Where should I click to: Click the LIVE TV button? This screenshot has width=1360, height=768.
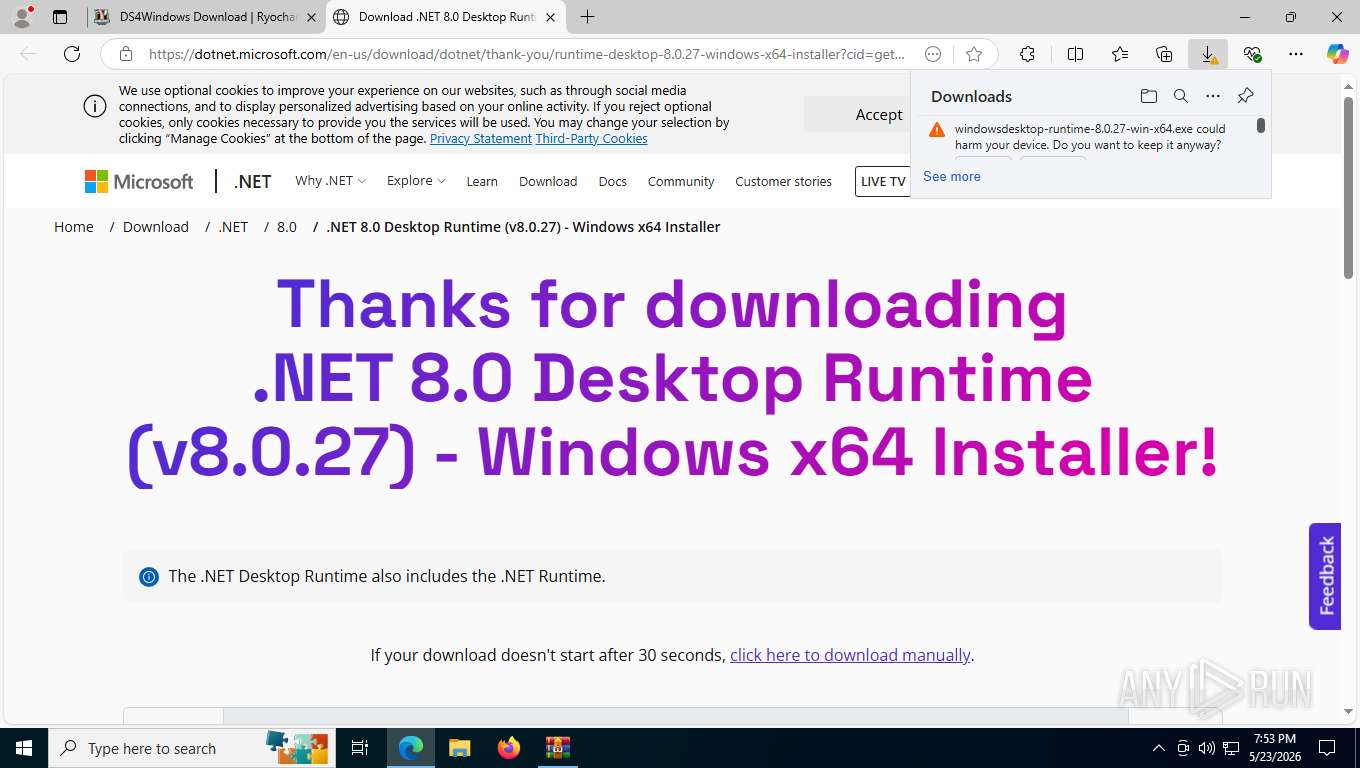click(x=883, y=181)
